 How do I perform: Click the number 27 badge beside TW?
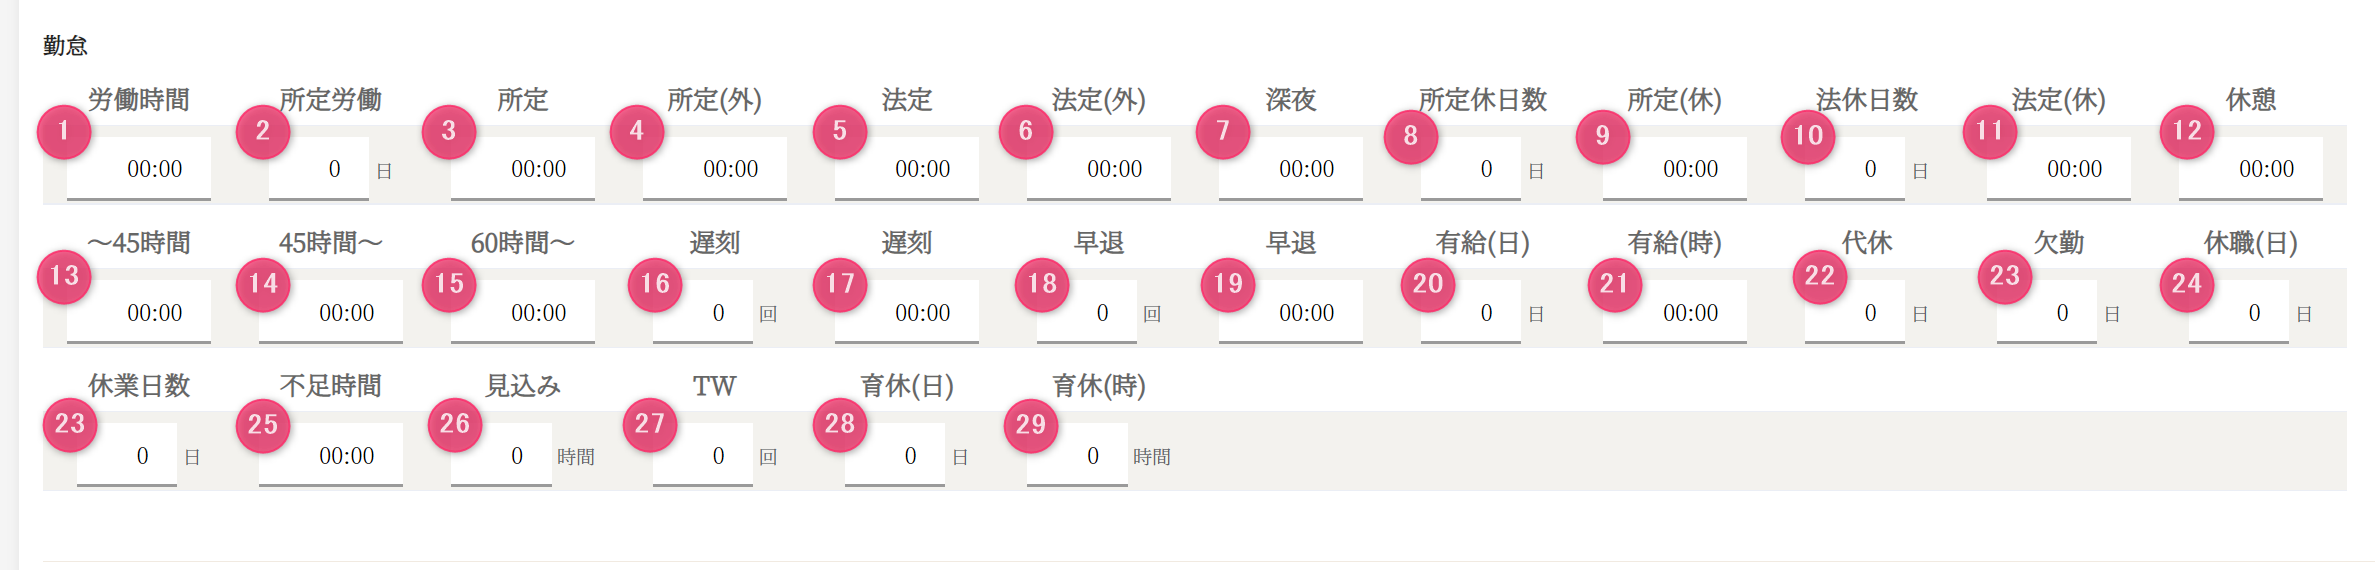(x=649, y=424)
